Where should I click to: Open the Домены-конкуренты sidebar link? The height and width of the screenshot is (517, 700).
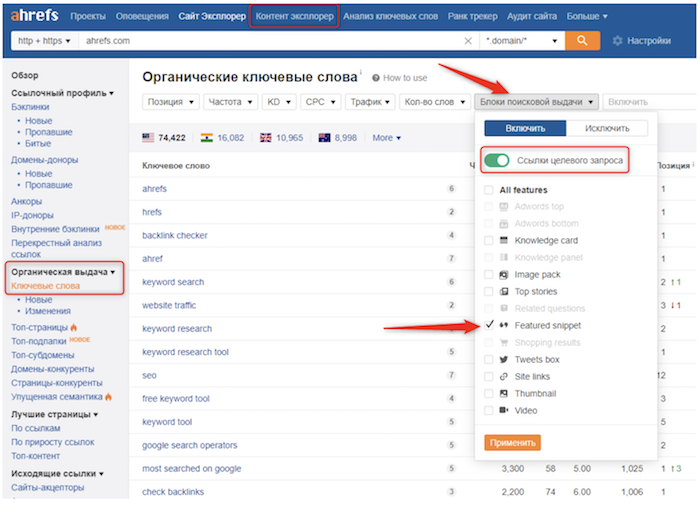tap(53, 369)
